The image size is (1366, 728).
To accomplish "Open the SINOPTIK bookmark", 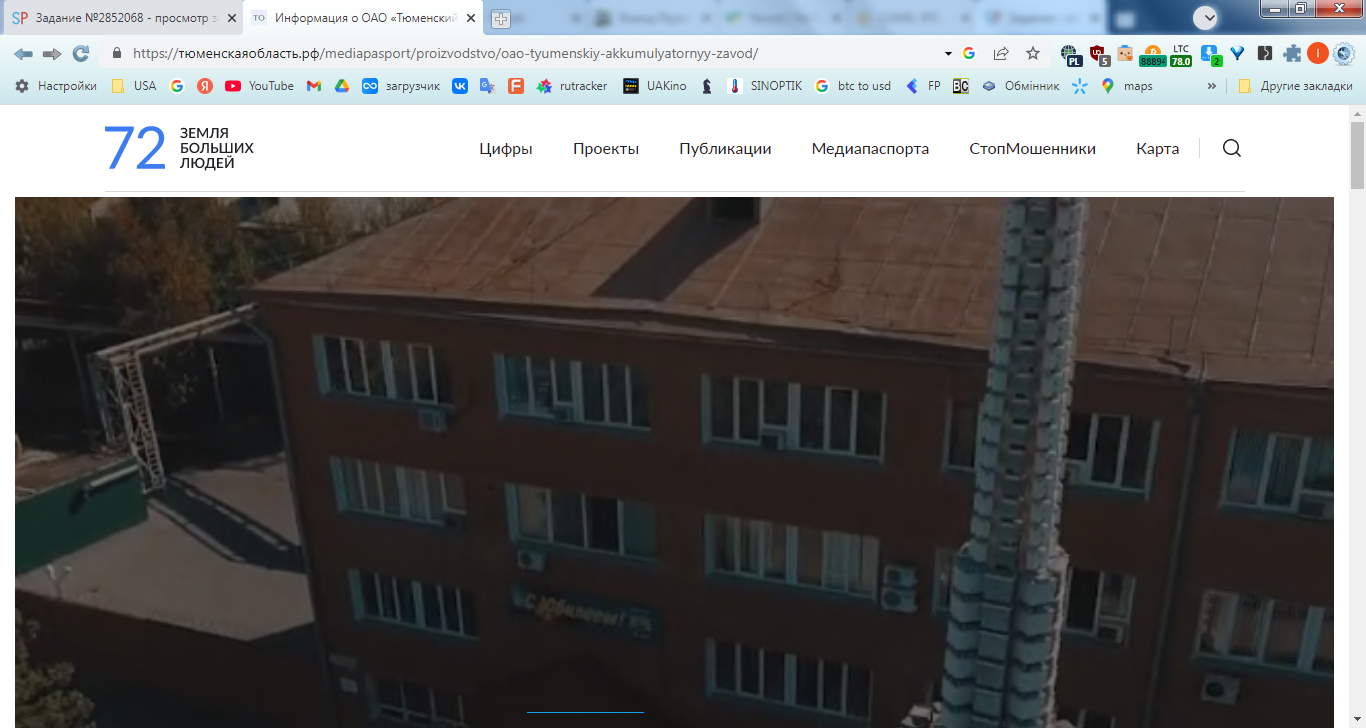I will [765, 86].
